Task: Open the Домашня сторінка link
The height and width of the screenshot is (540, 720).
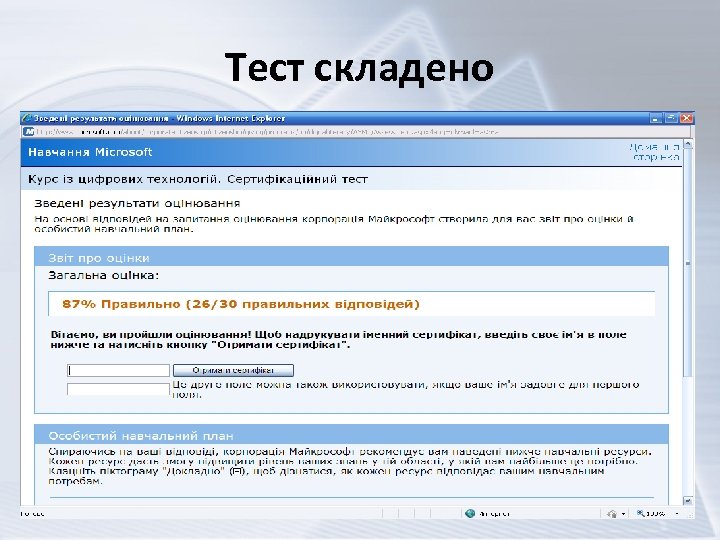Action: tap(654, 152)
